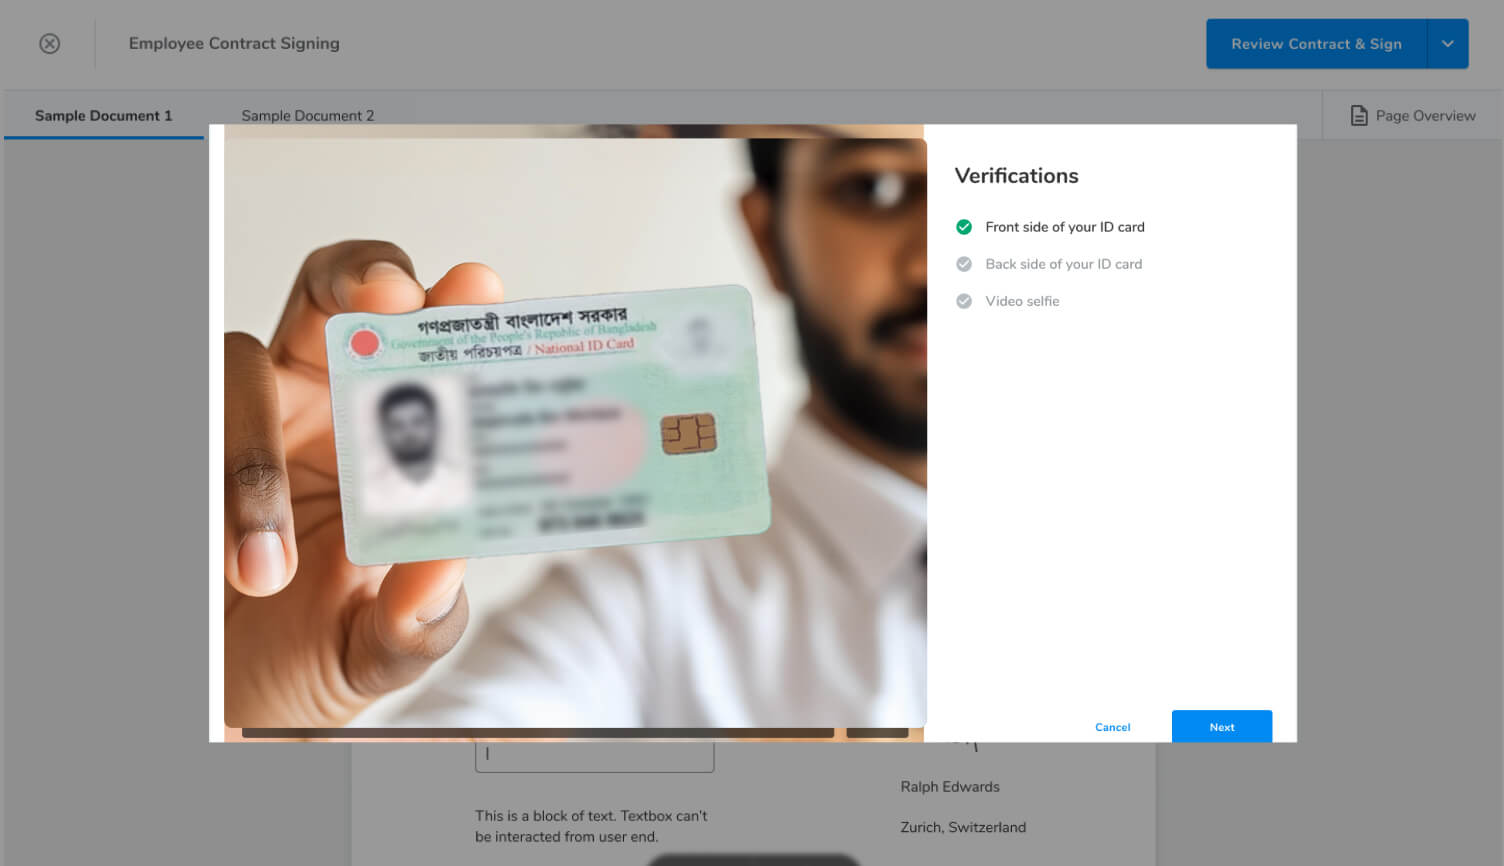This screenshot has width=1504, height=866.
Task: Open the Sample Document 2 tab
Action: coord(307,116)
